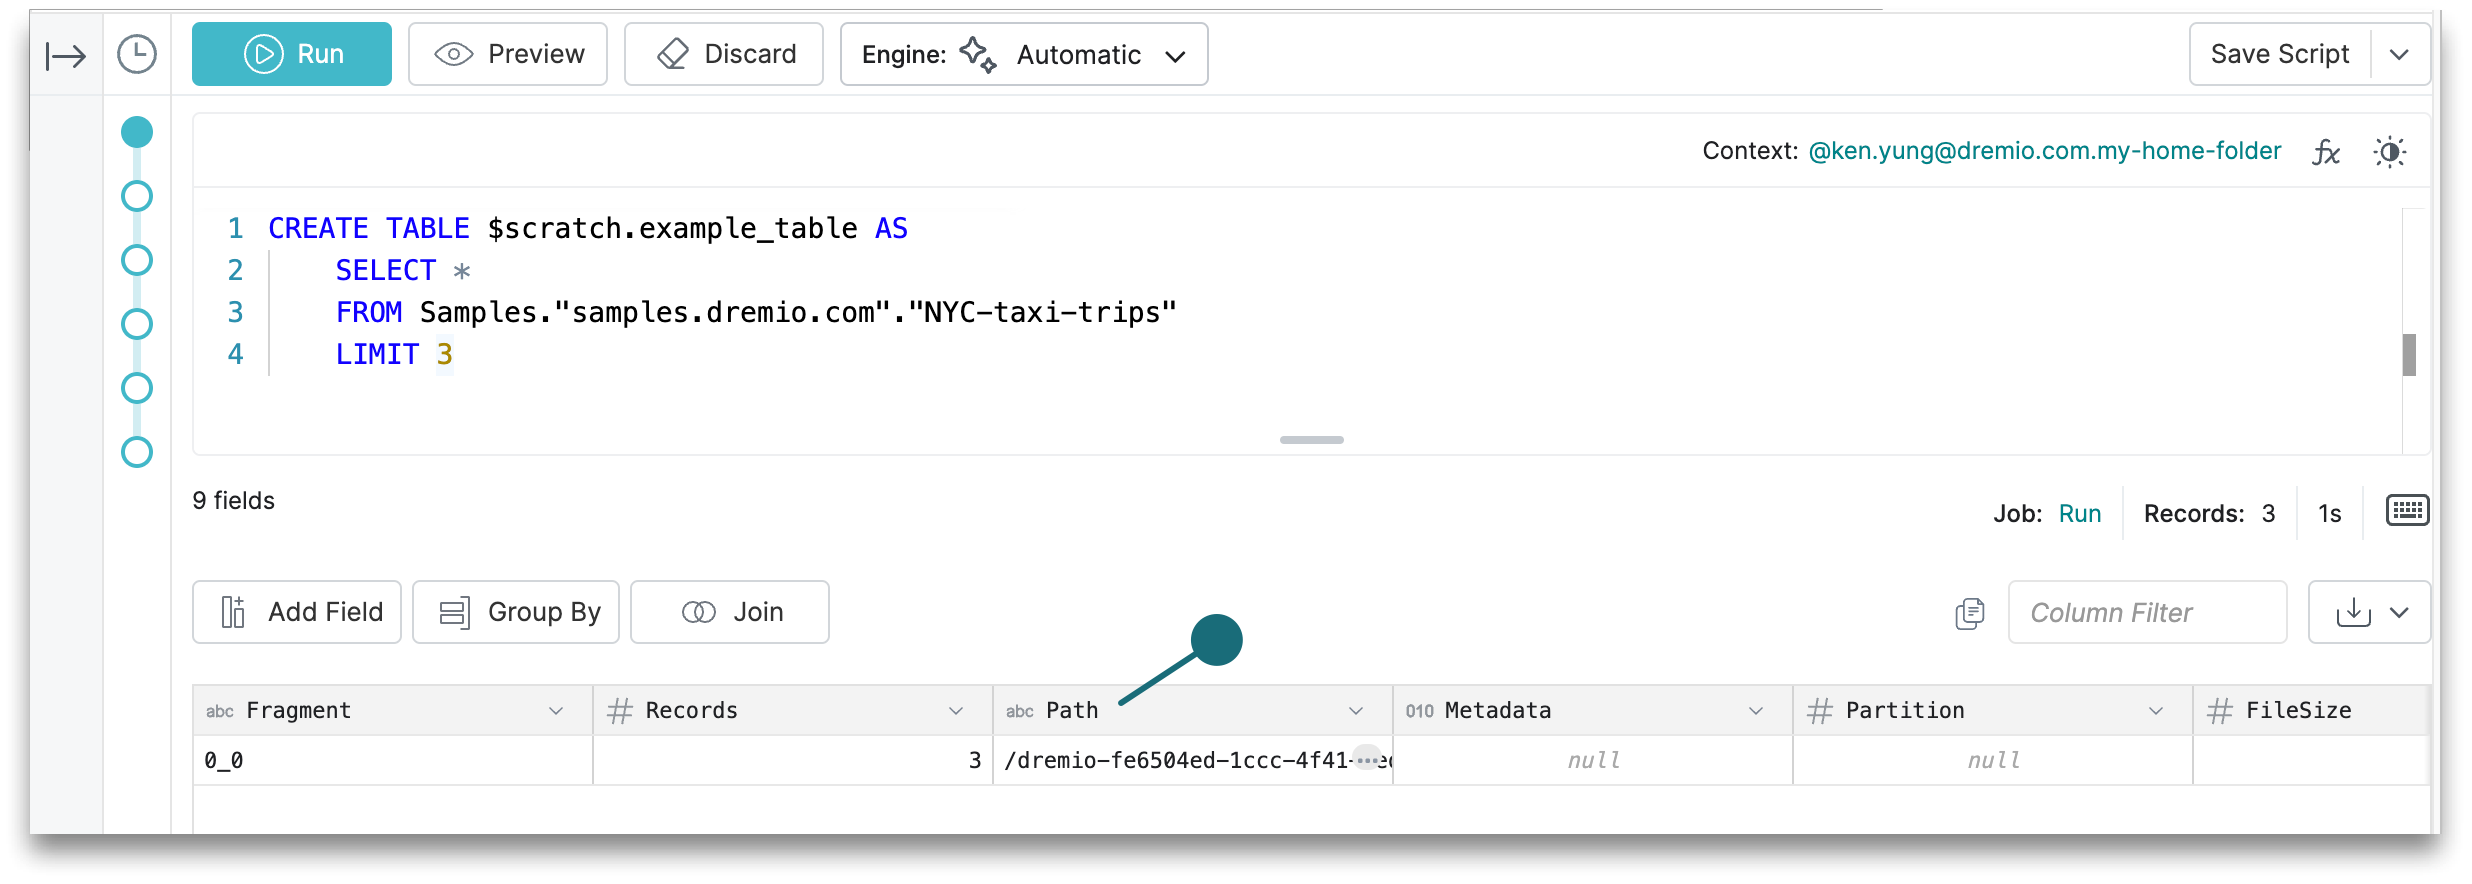Preview the query results
This screenshot has width=2472, height=884.
click(x=508, y=54)
